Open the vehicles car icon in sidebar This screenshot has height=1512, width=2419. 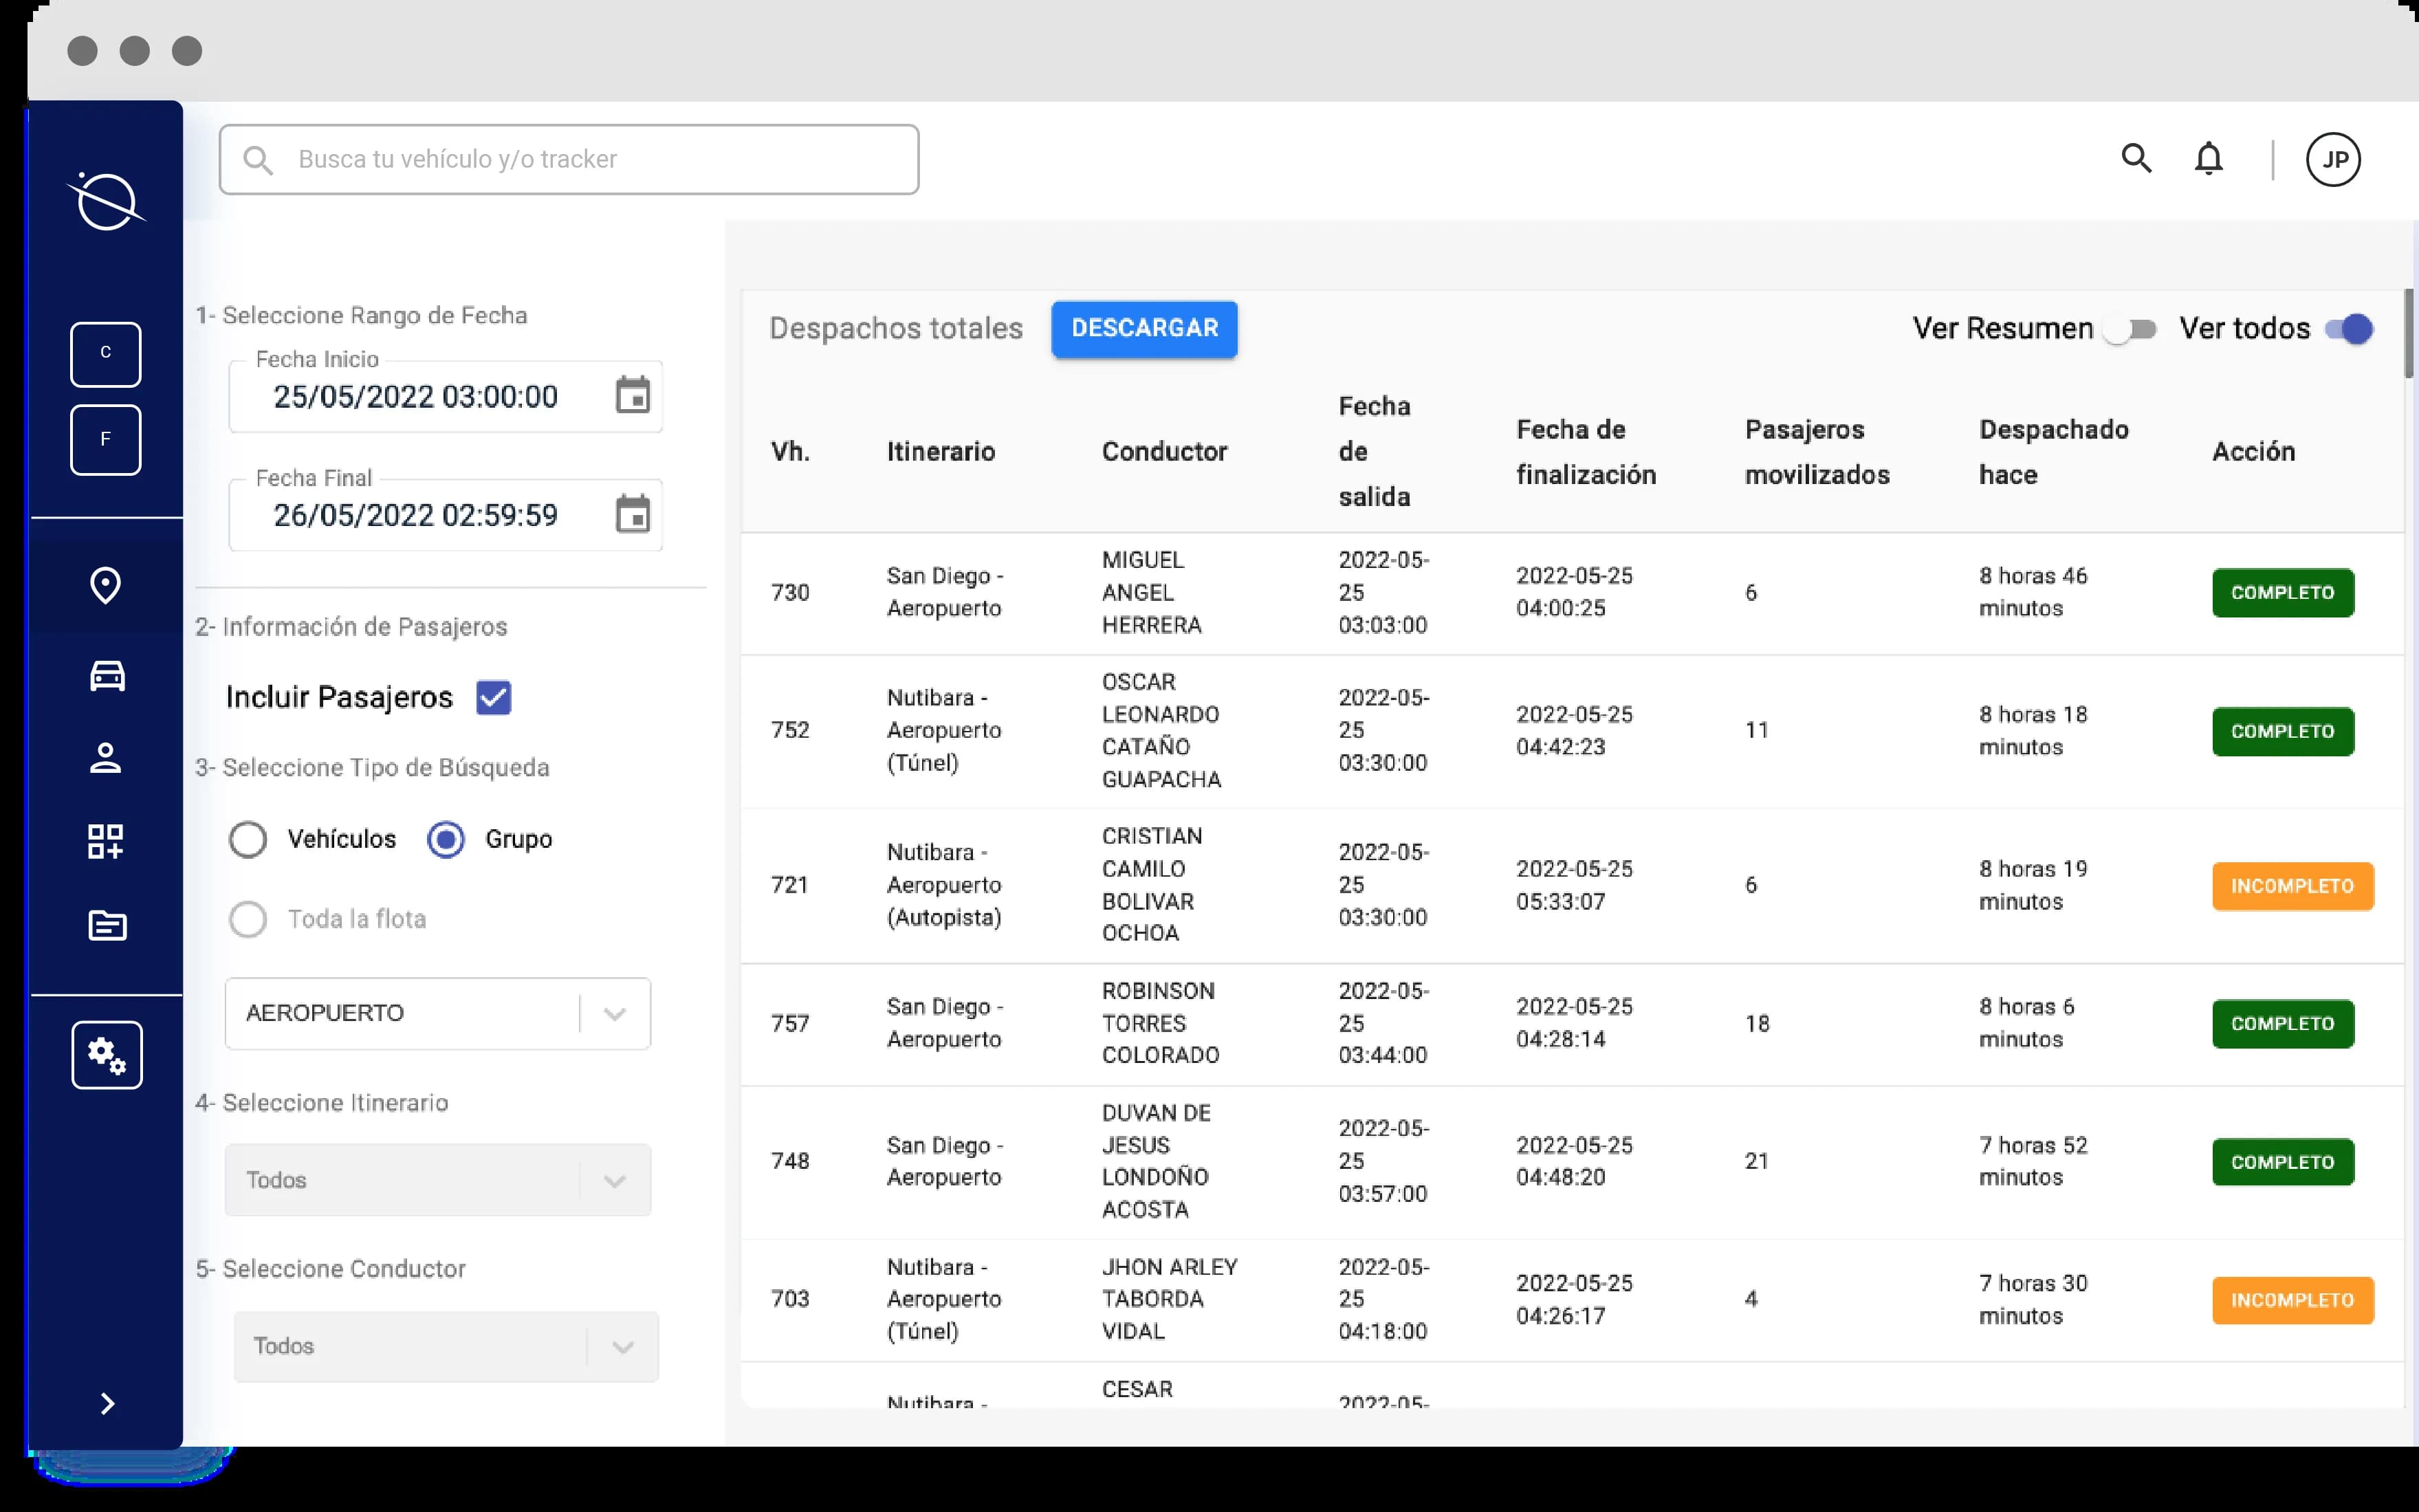pos(107,676)
